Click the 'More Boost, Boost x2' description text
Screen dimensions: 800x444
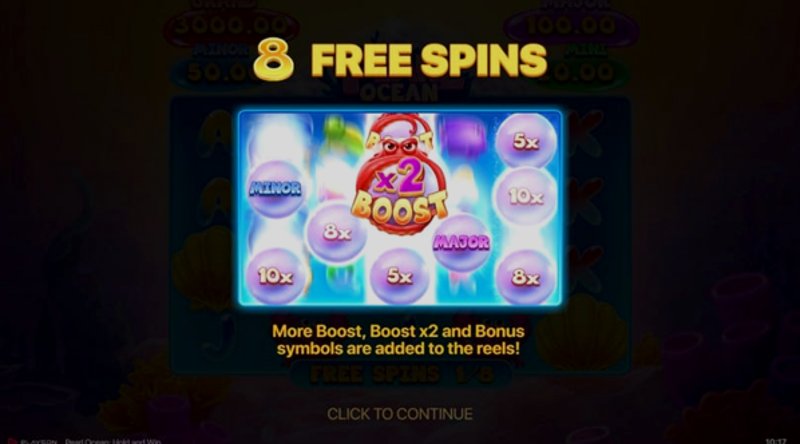pyautogui.click(x=398, y=340)
